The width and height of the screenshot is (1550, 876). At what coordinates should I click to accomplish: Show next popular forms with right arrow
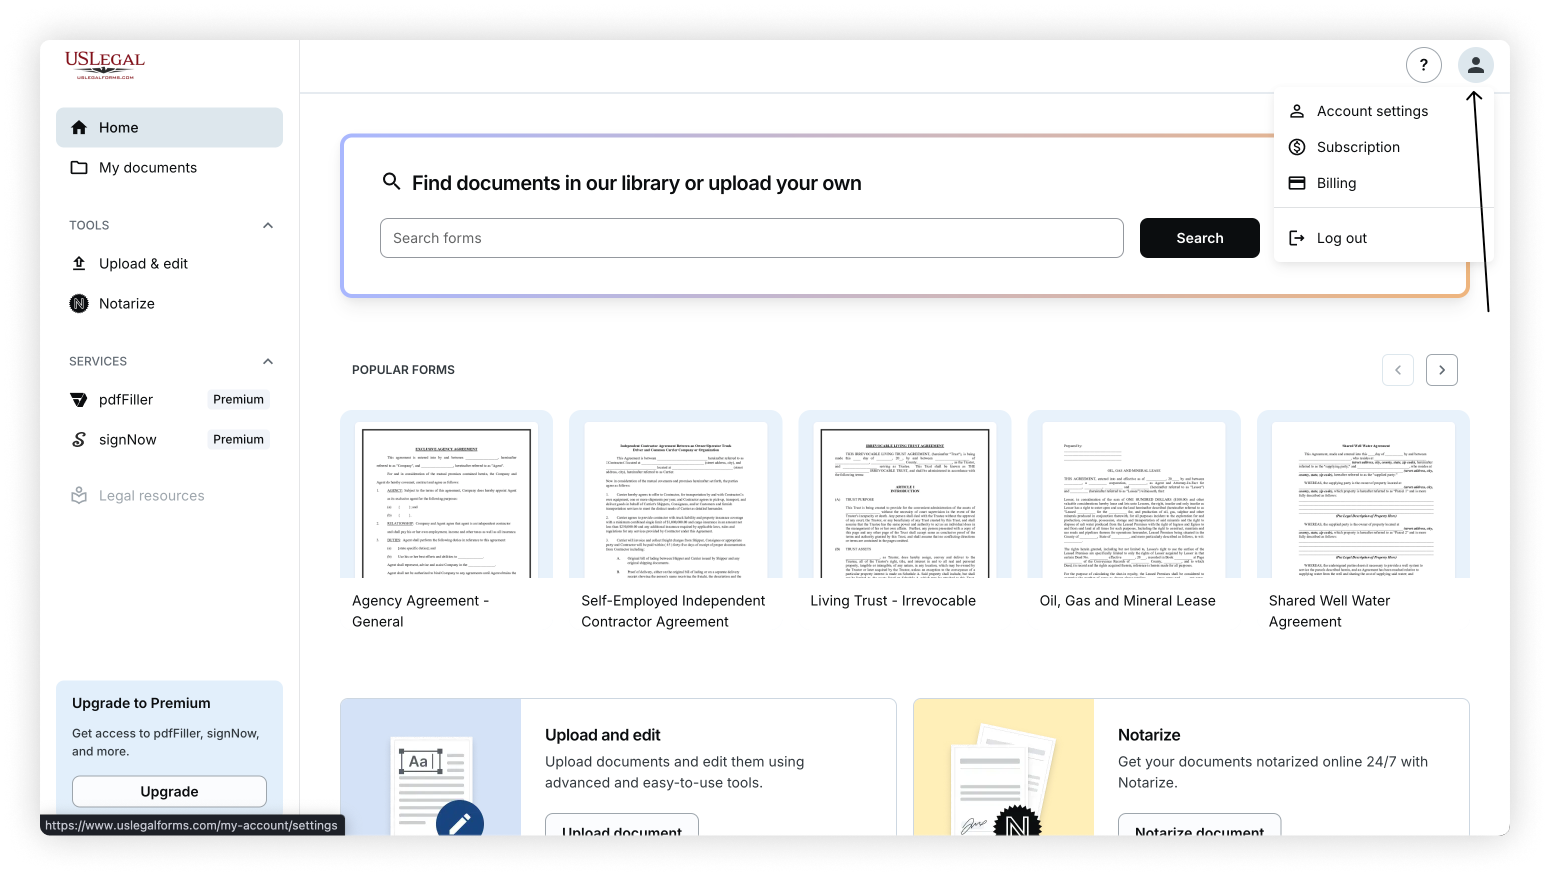[1441, 369]
